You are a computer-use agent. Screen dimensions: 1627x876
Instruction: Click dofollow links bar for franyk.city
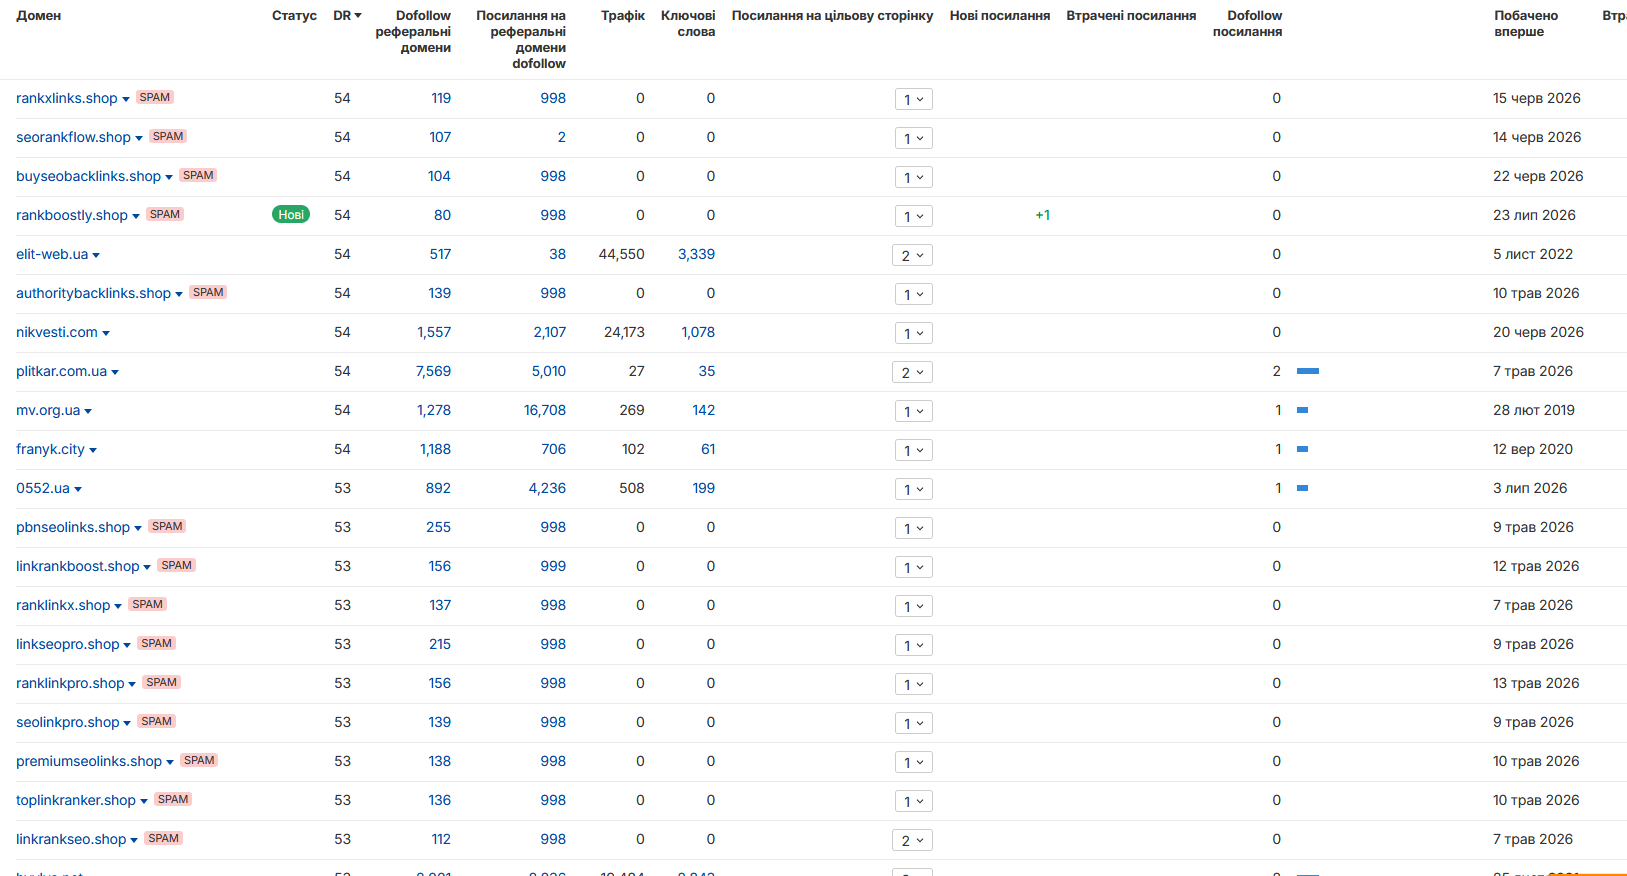(1302, 449)
